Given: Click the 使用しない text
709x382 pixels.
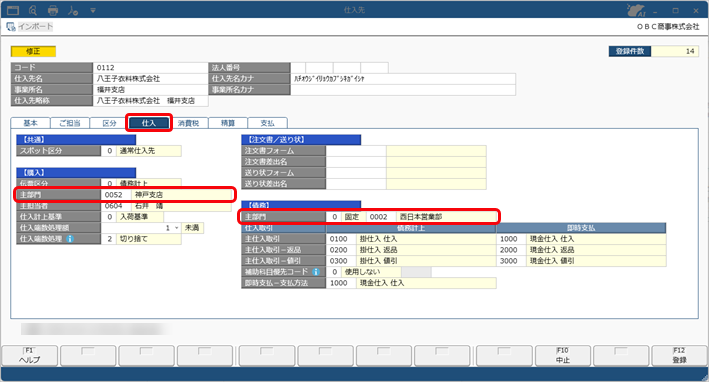Looking at the screenshot, I should pos(362,272).
